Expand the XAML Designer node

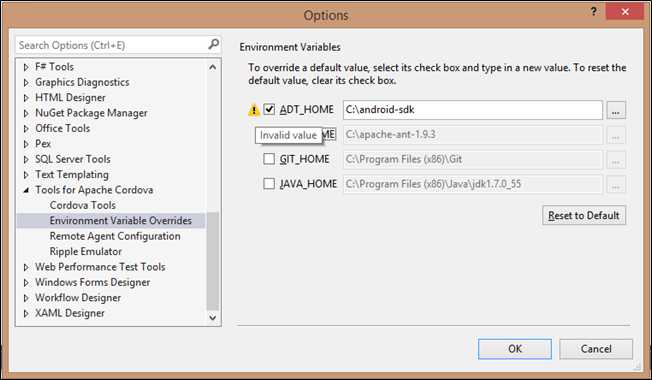tap(26, 313)
